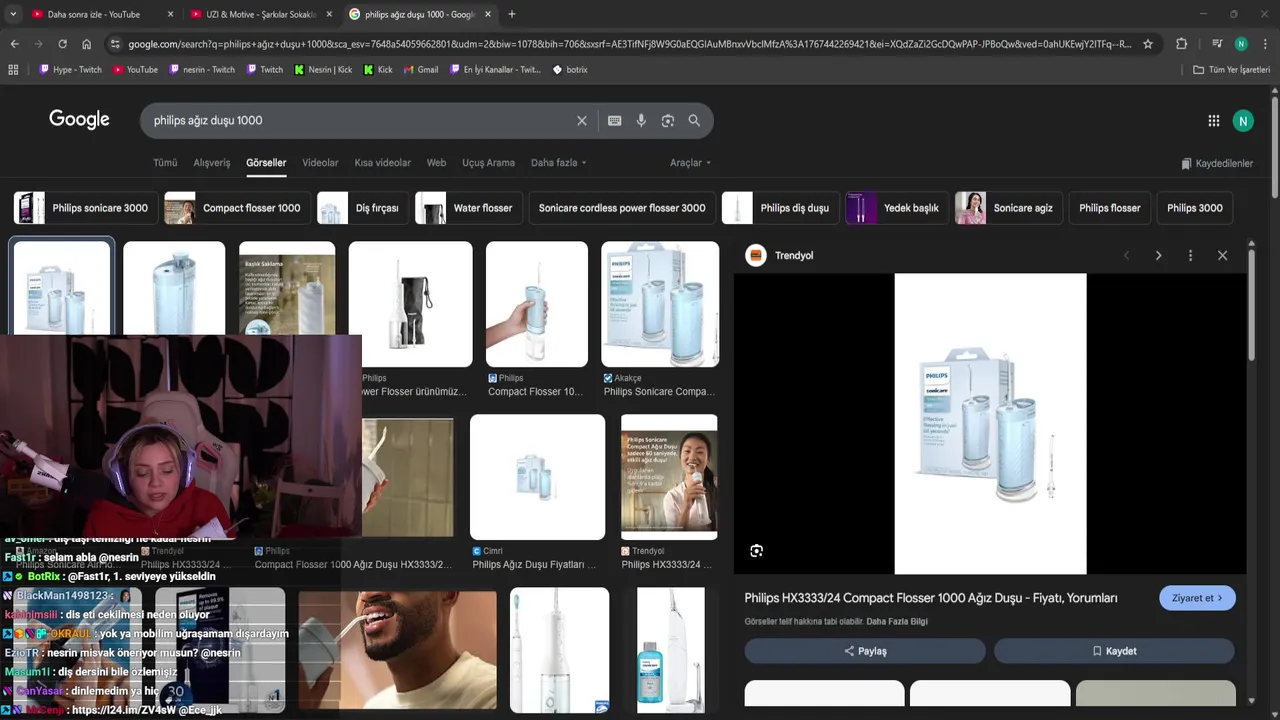The image size is (1280, 720).
Task: Expand the Araçlar tools dropdown
Action: 690,163
